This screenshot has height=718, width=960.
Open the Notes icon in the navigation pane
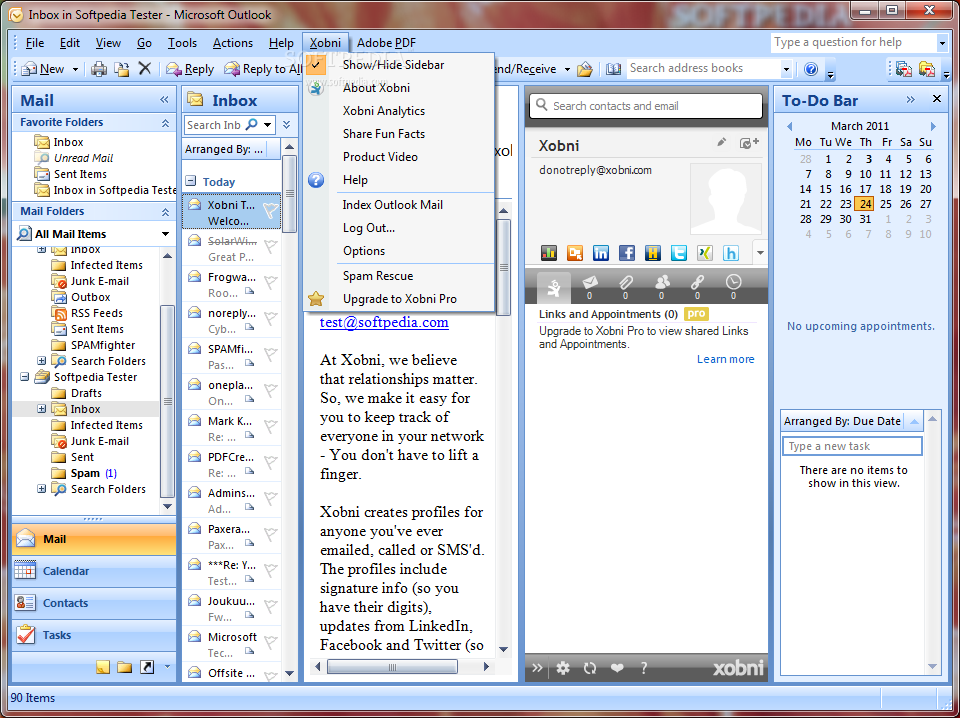103,667
